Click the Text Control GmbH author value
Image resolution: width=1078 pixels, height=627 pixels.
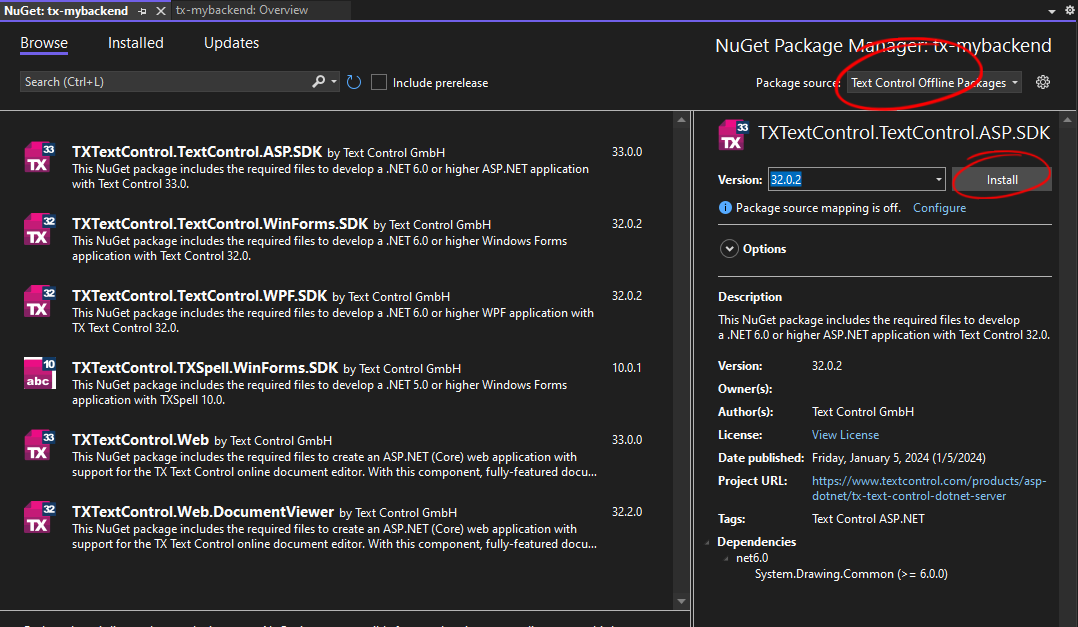(x=863, y=412)
